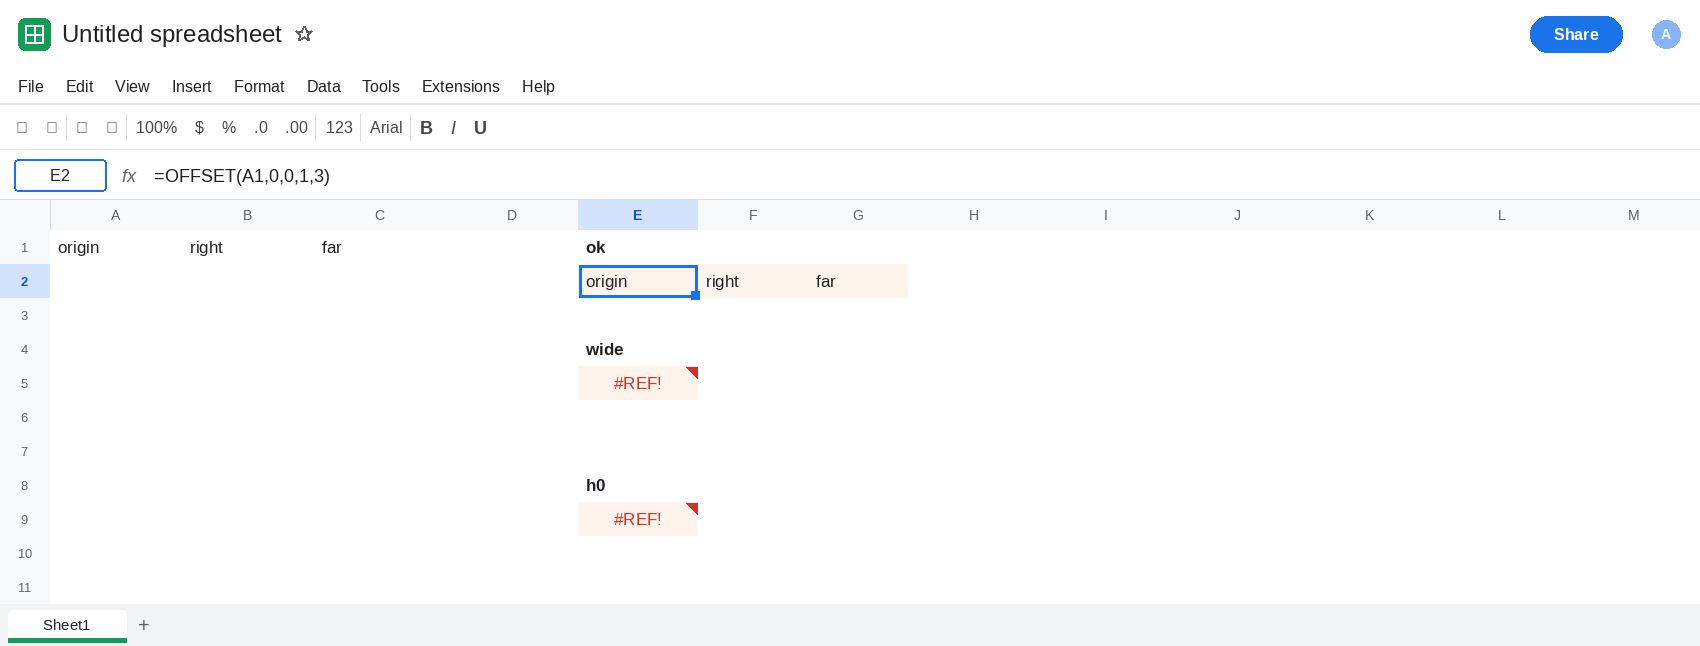This screenshot has width=1700, height=646.
Task: Decrease decimal places with the .0 button
Action: pos(261,128)
